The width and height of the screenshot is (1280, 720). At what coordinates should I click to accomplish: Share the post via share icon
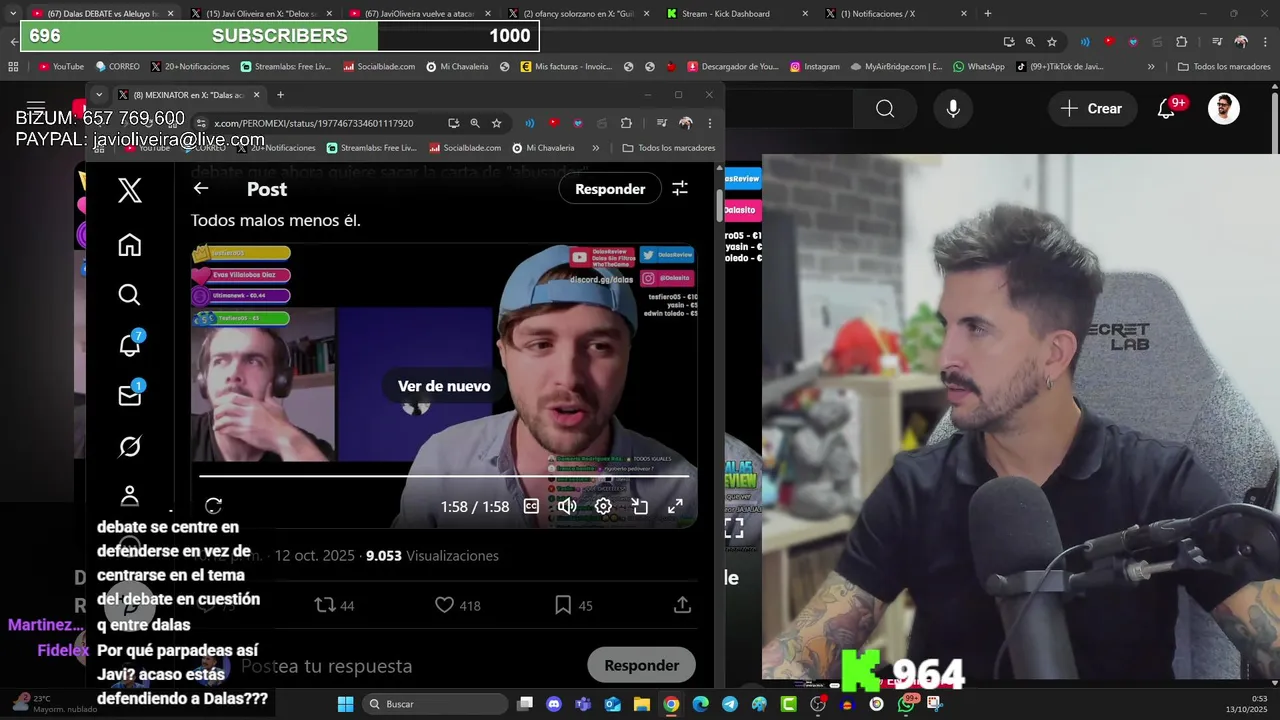pos(682,605)
